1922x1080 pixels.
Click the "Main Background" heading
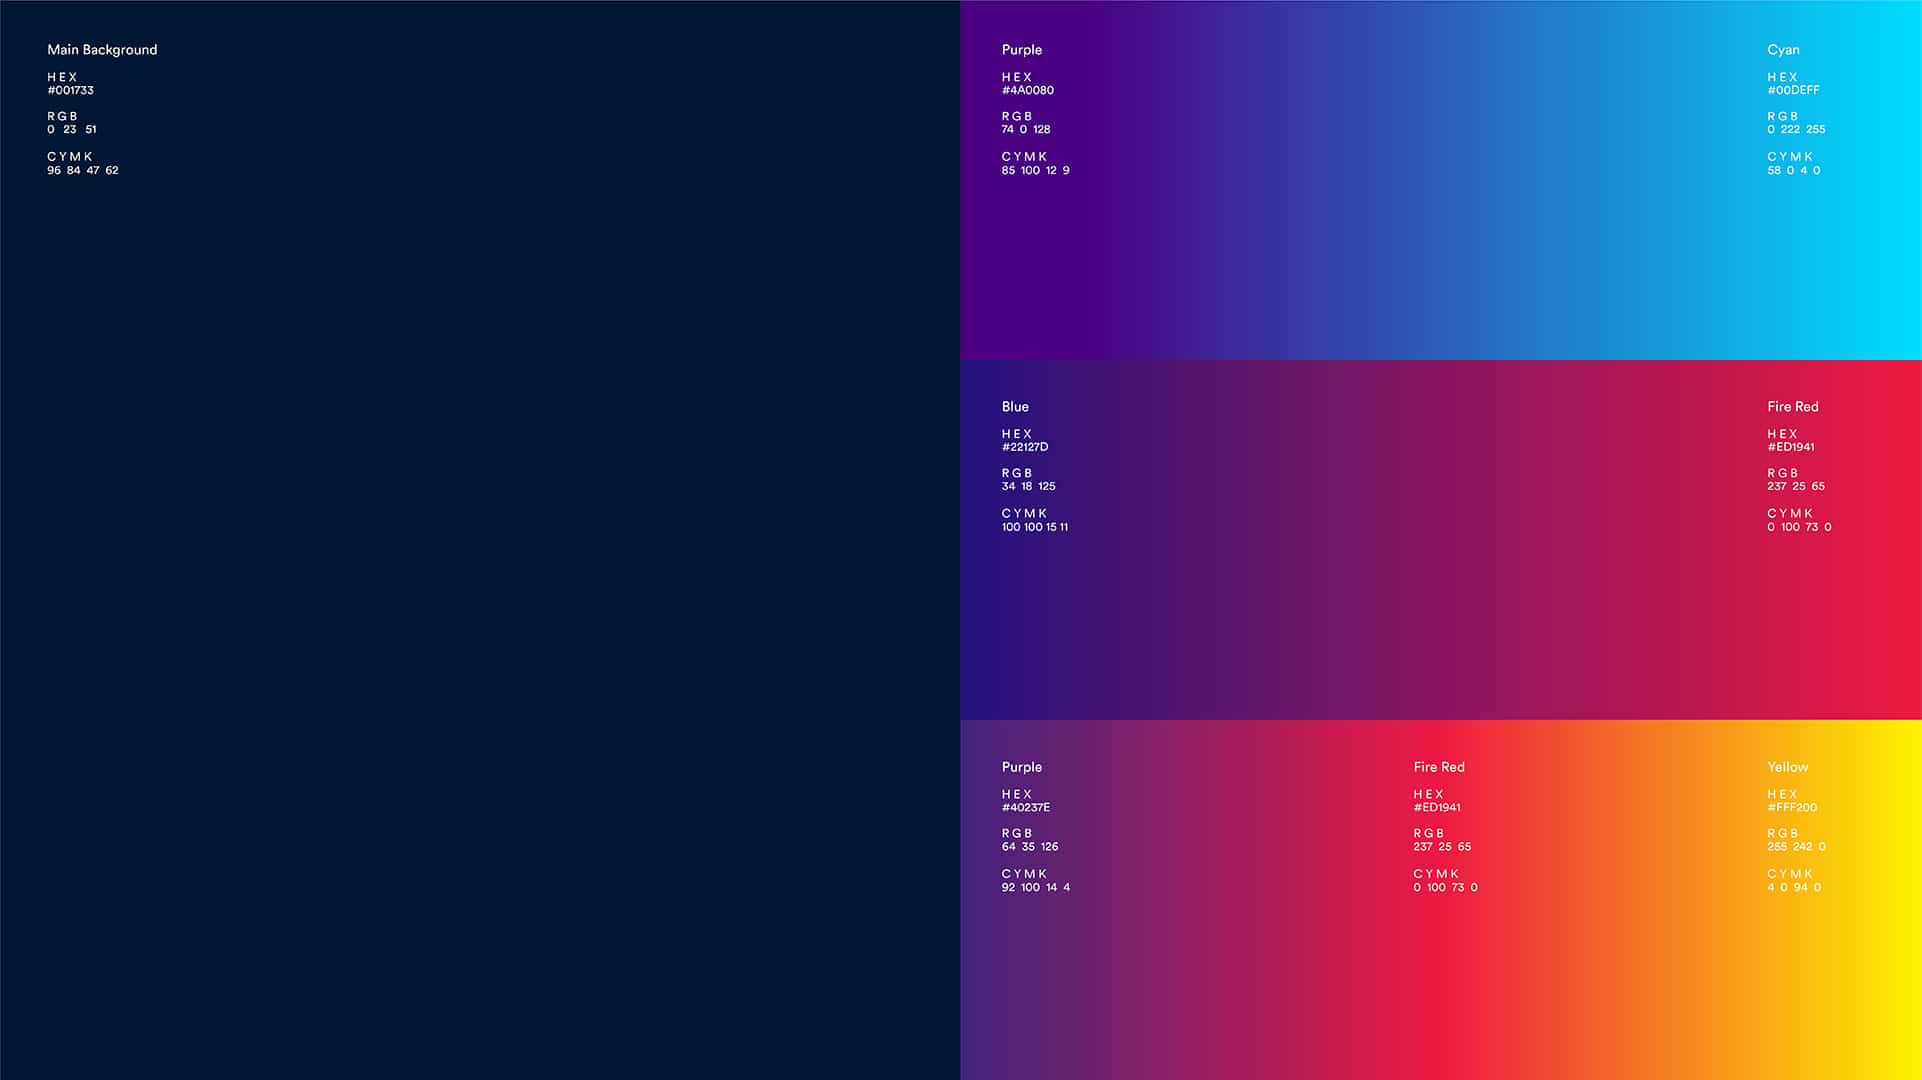click(x=102, y=50)
